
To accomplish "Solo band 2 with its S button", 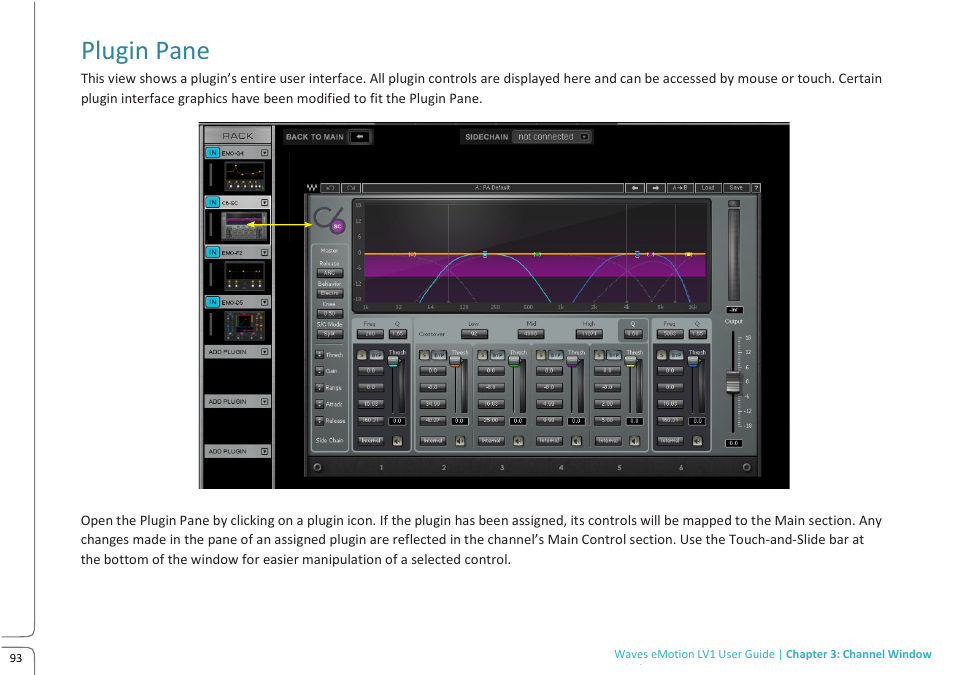I will point(424,355).
